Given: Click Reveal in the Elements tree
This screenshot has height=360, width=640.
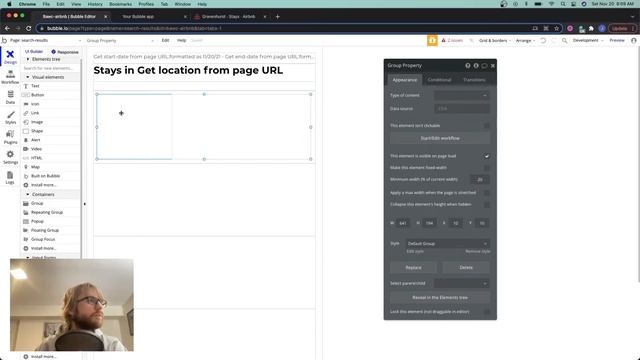Looking at the screenshot, I should pos(440,298).
